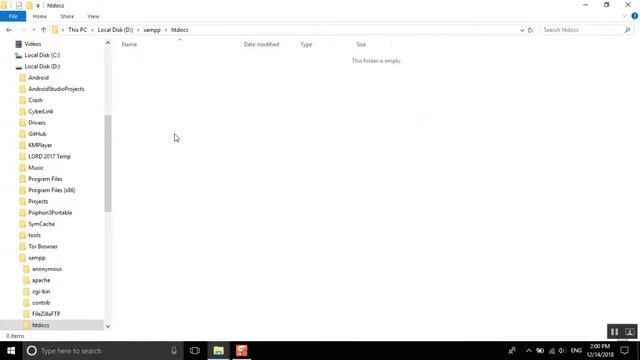
Task: Select the contrib subfolder
Action: tap(41, 303)
